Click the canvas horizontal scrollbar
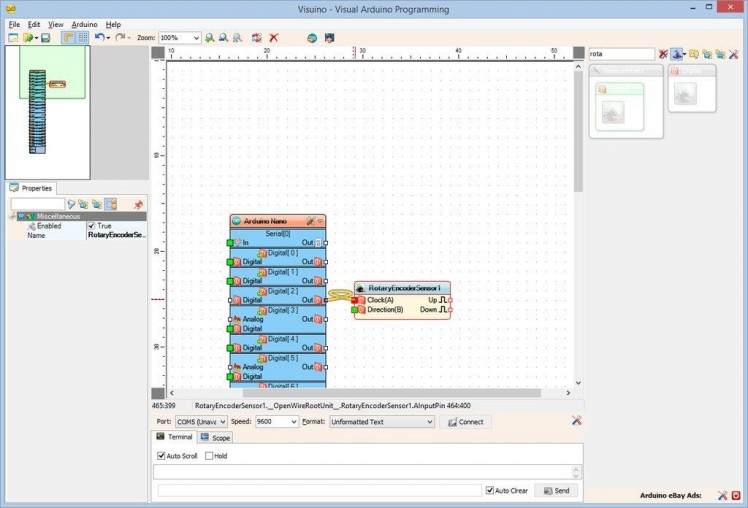 tap(360, 393)
